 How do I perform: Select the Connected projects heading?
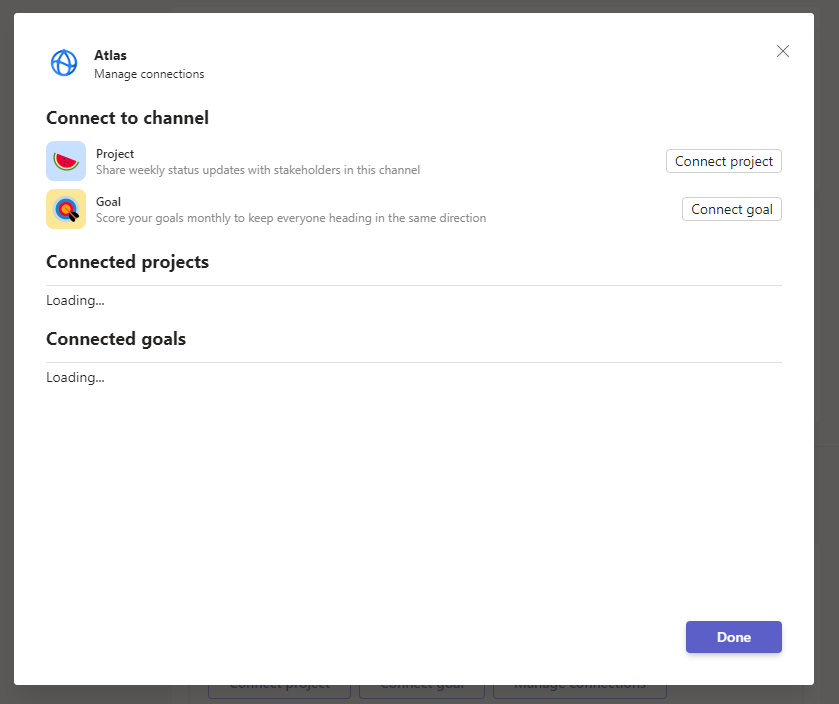127,262
